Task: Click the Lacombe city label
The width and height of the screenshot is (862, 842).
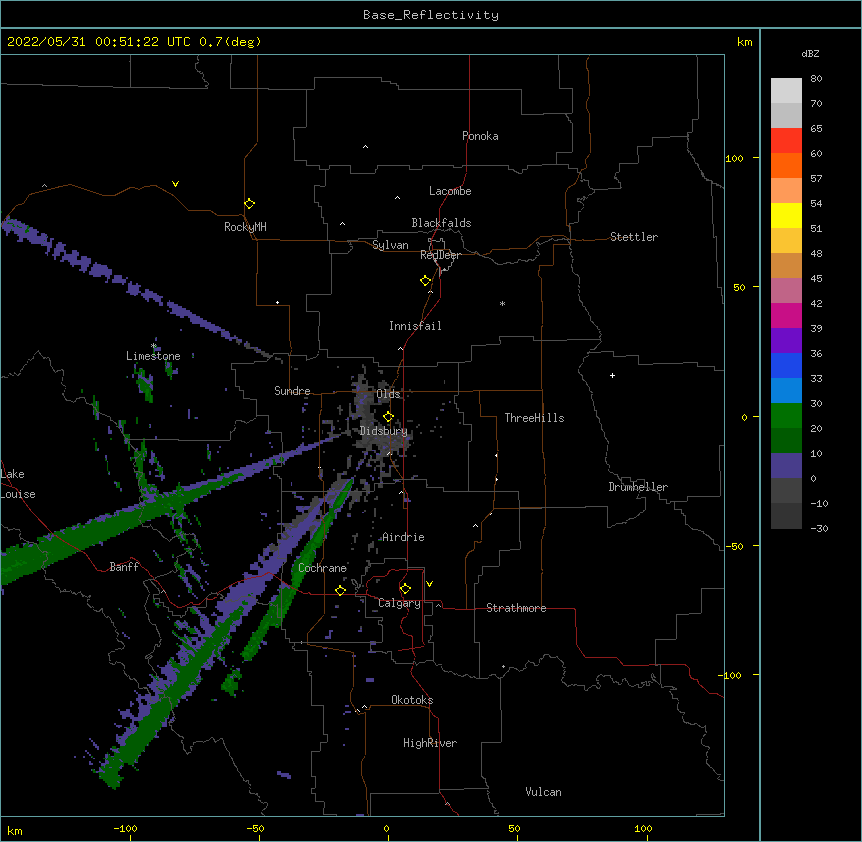Action: point(450,191)
